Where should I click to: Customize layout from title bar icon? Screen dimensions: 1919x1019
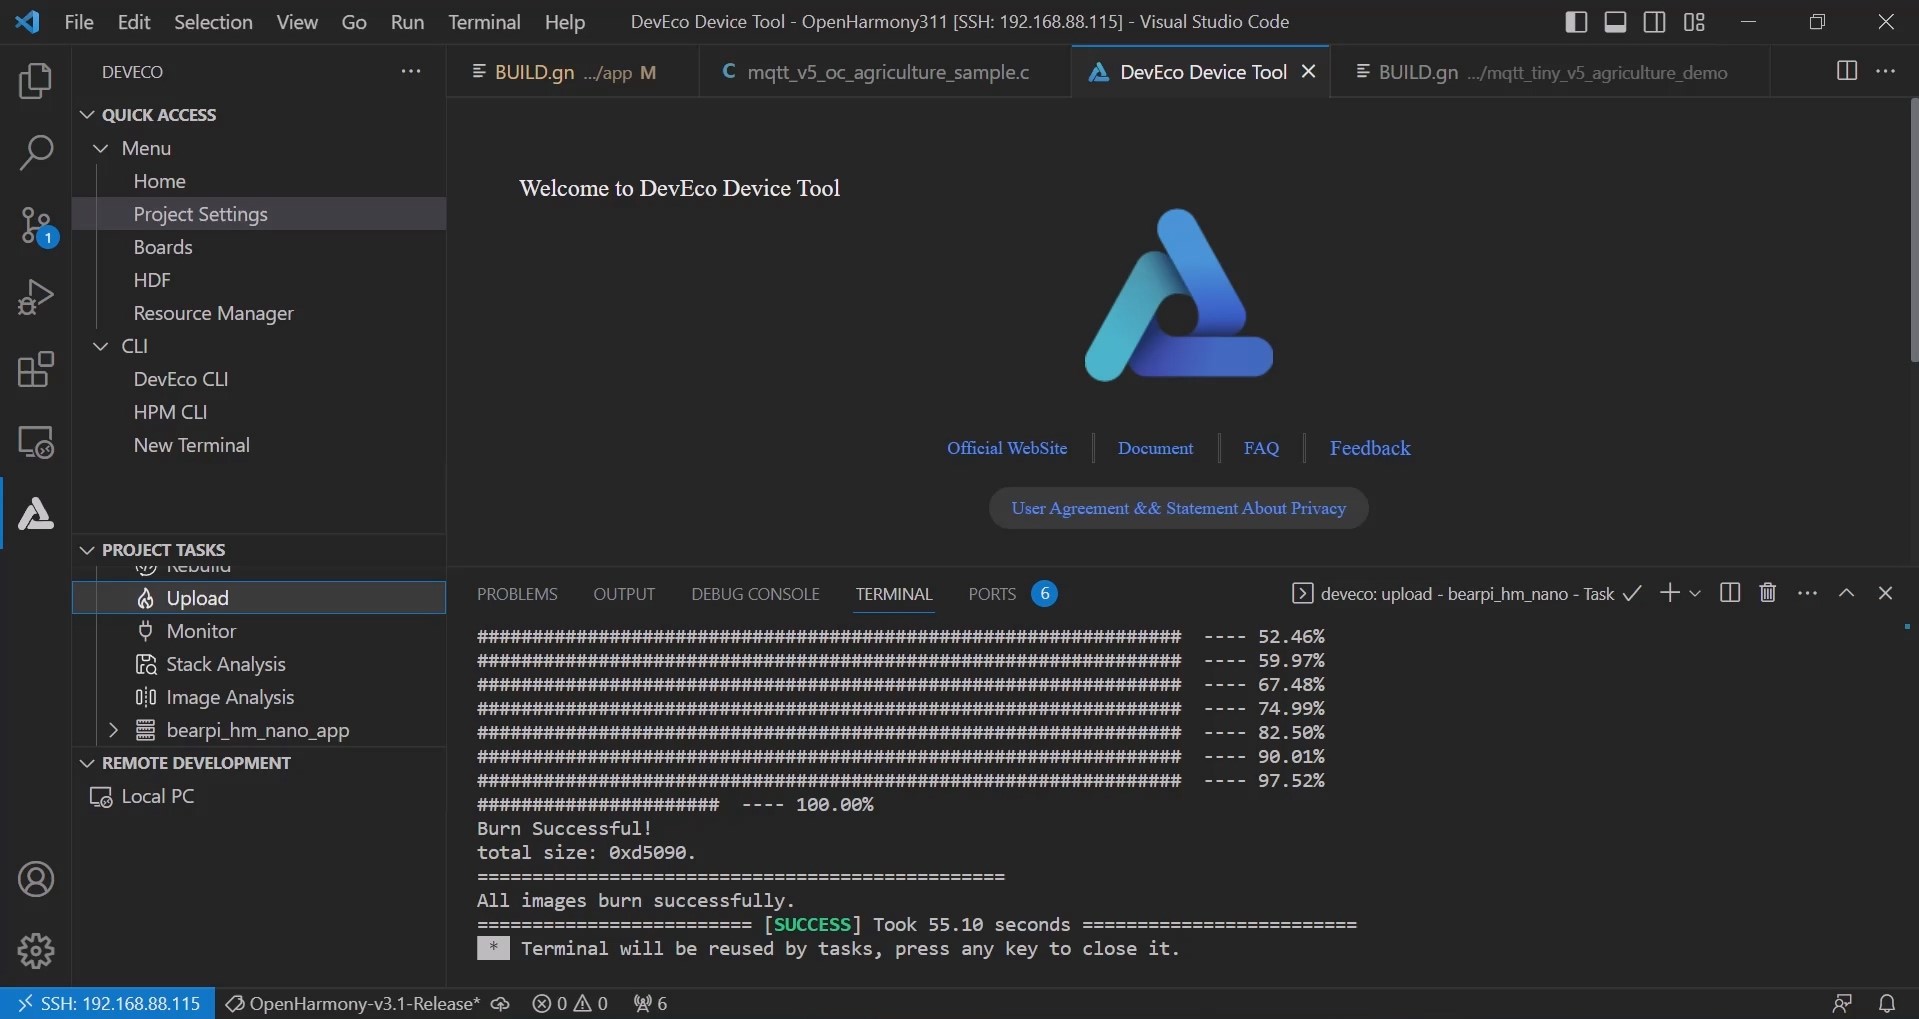click(1694, 22)
